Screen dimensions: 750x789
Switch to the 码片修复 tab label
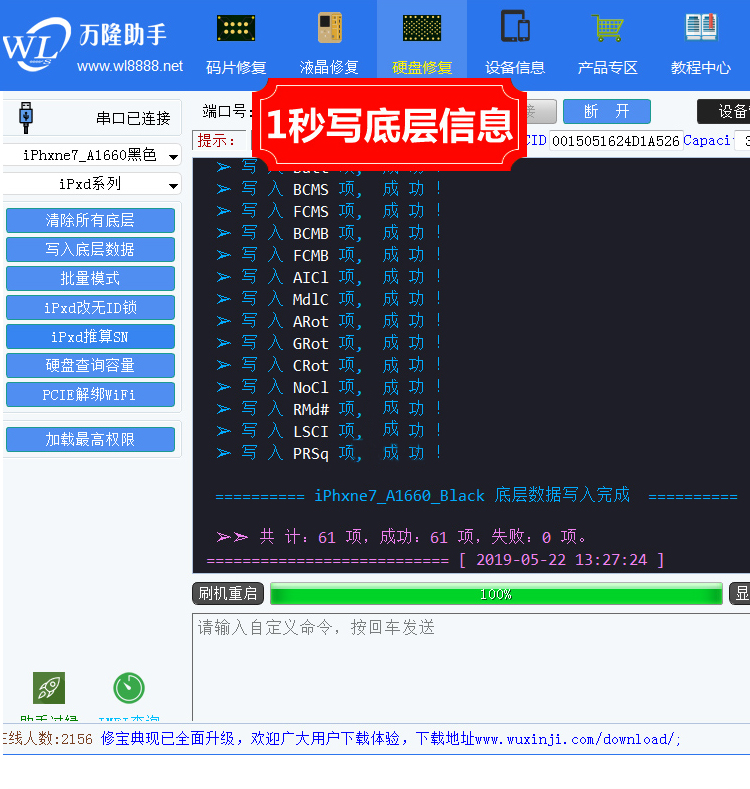pyautogui.click(x=236, y=67)
